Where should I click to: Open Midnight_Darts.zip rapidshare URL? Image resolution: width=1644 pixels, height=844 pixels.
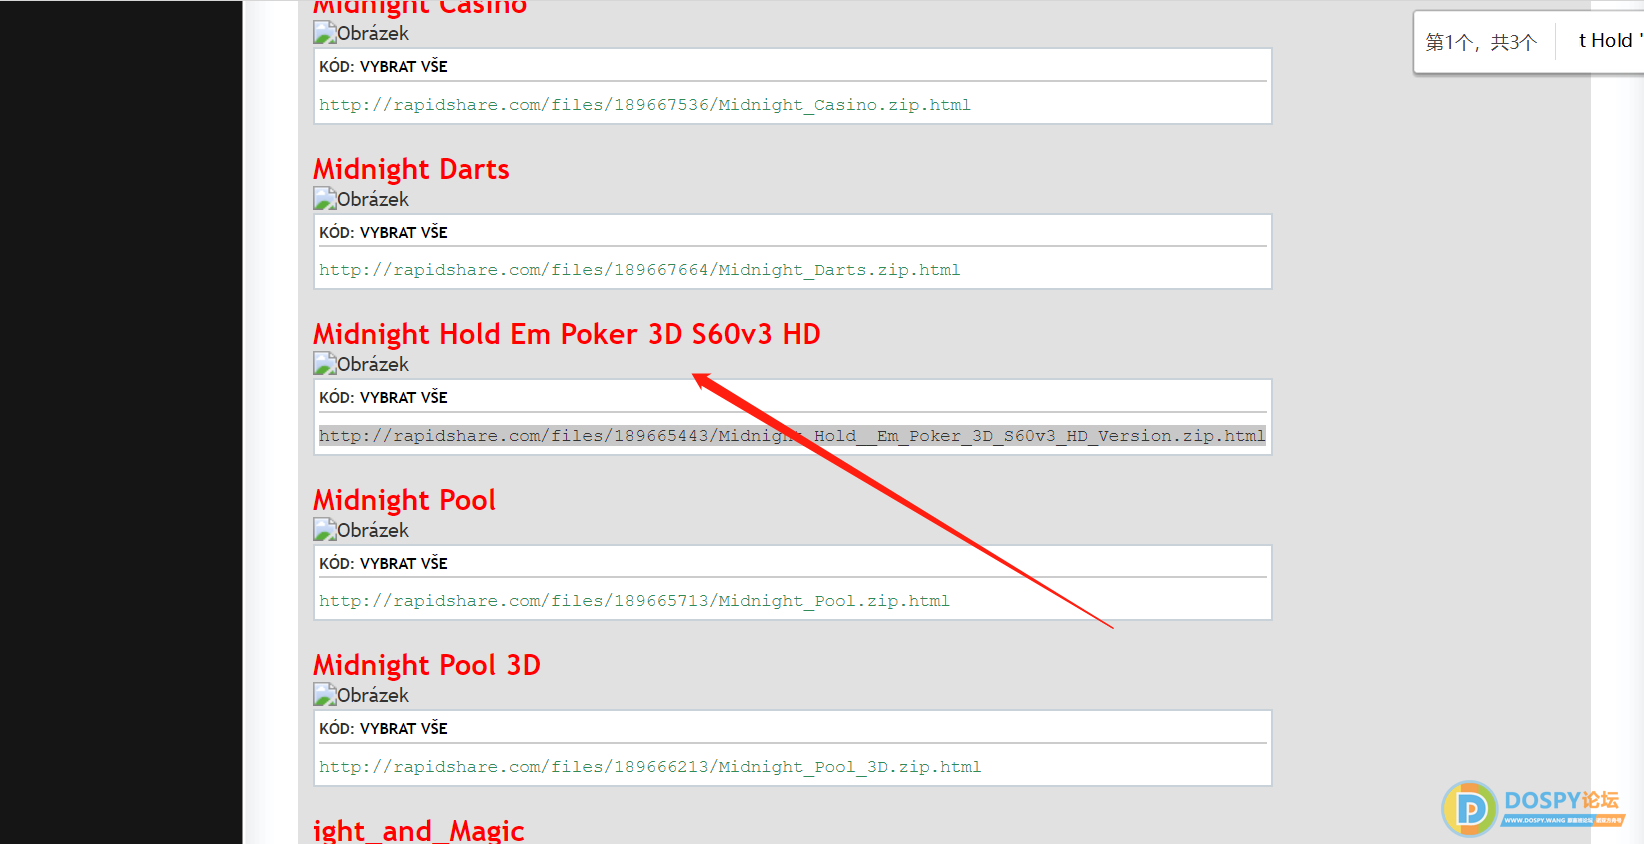click(x=640, y=270)
